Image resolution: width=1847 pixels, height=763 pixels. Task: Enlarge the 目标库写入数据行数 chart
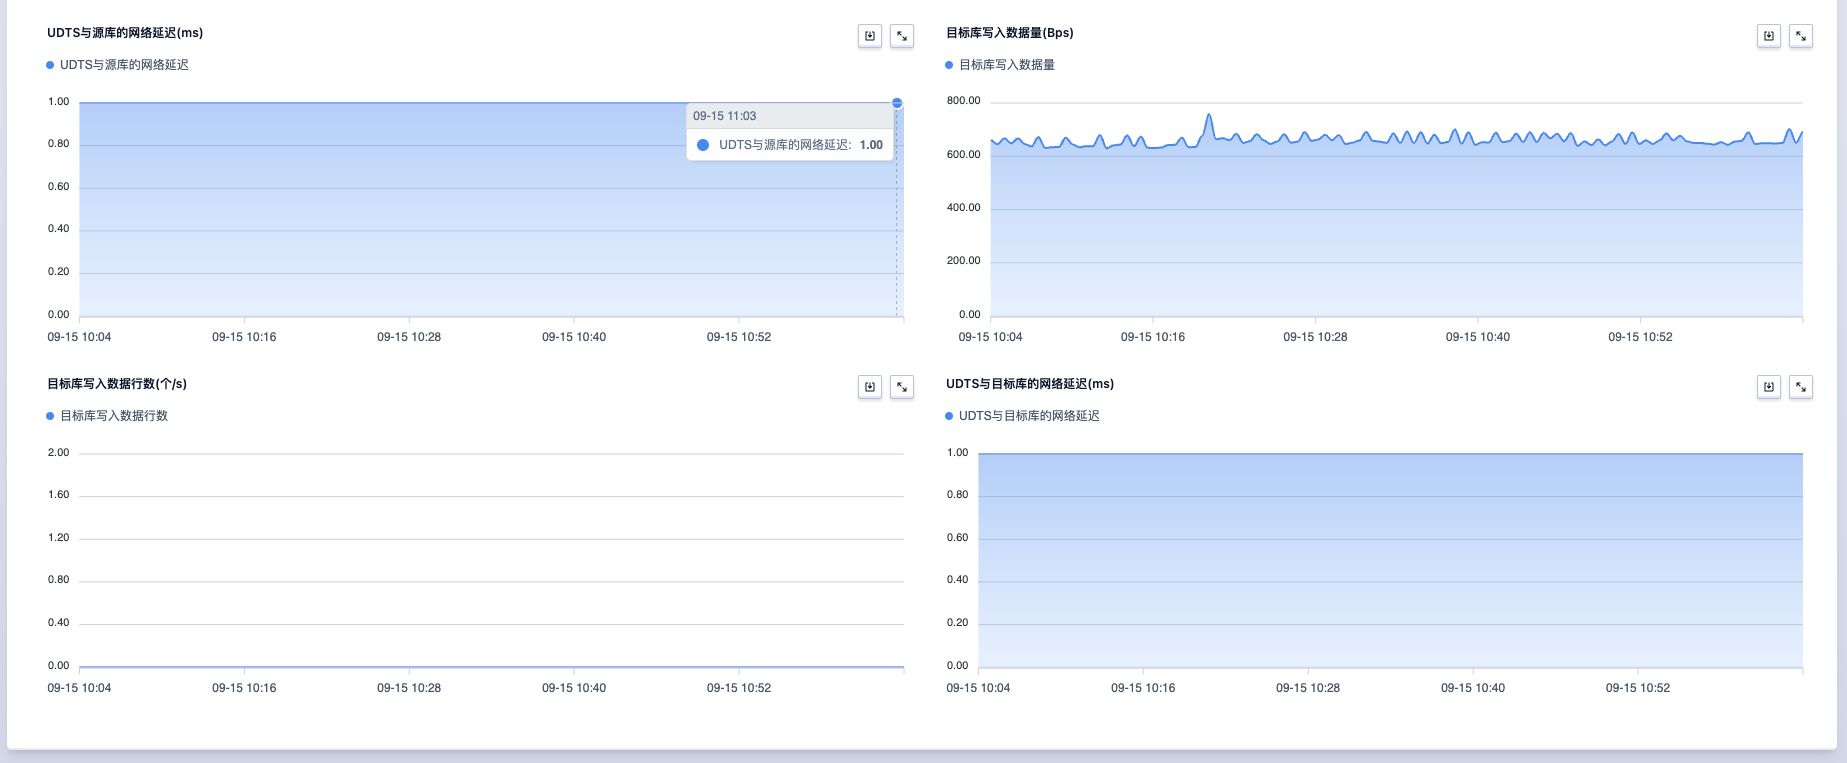(x=902, y=387)
